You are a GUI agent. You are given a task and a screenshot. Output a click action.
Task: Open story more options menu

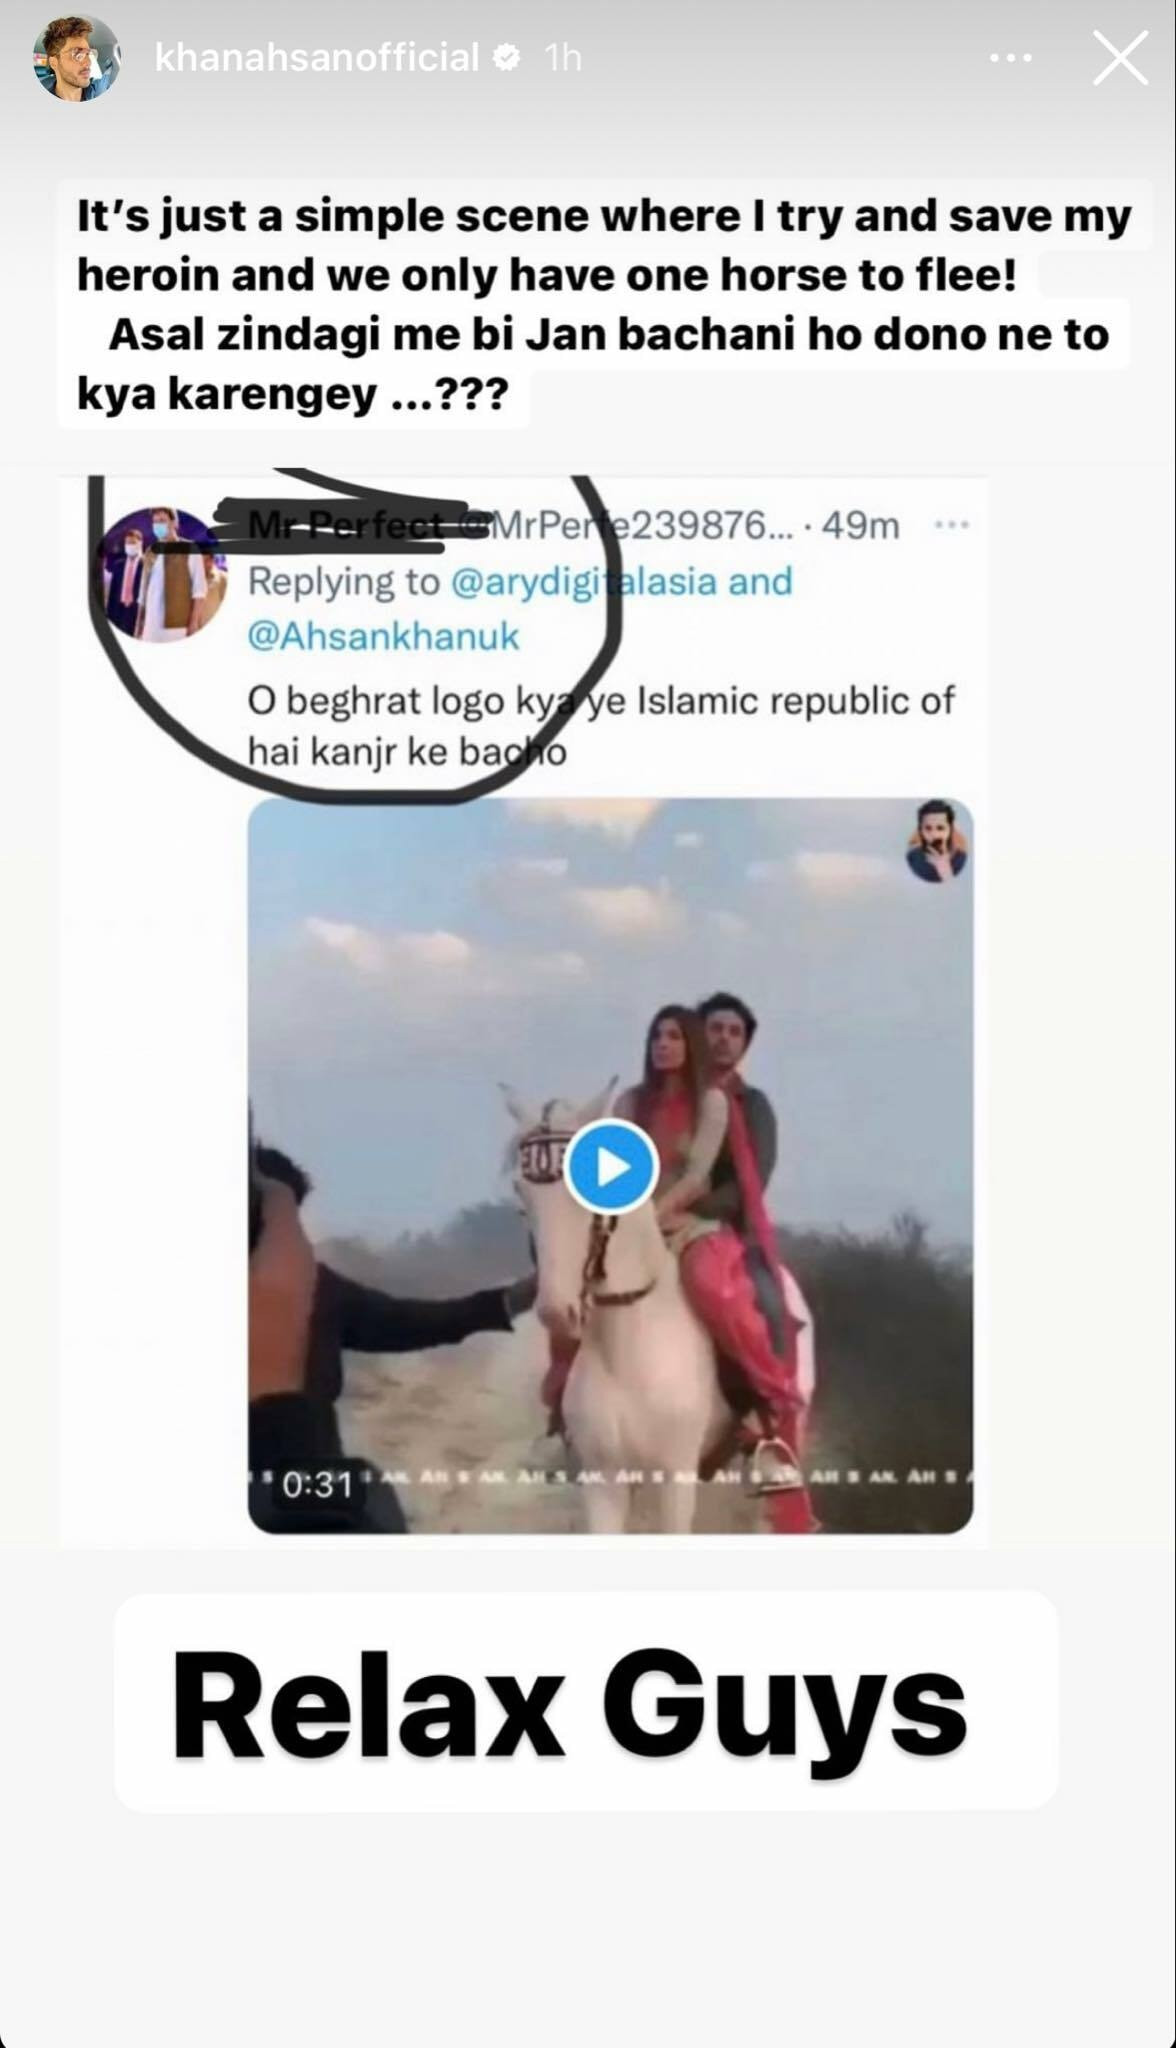coord(1010,59)
